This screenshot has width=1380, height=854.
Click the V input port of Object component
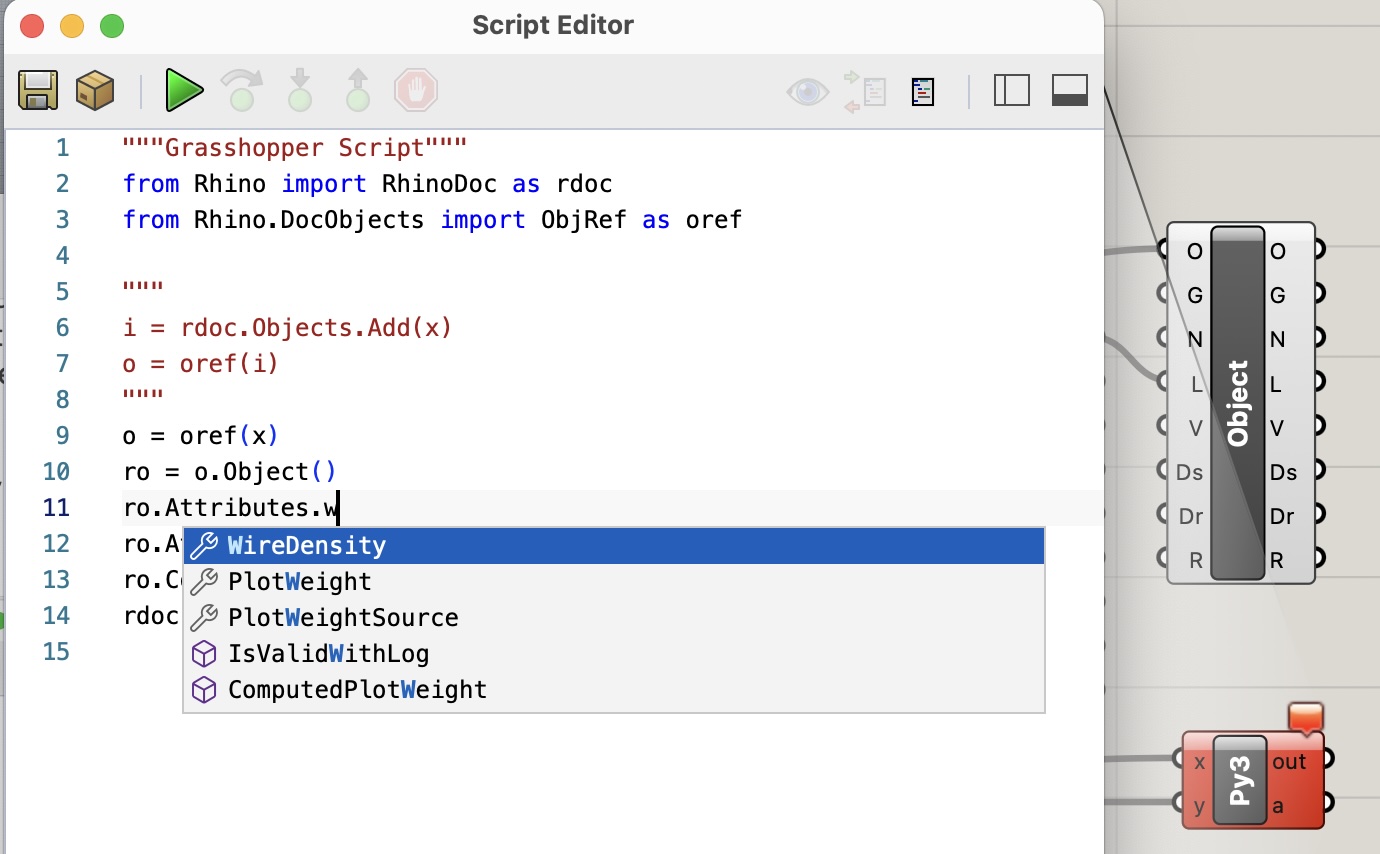1163,425
